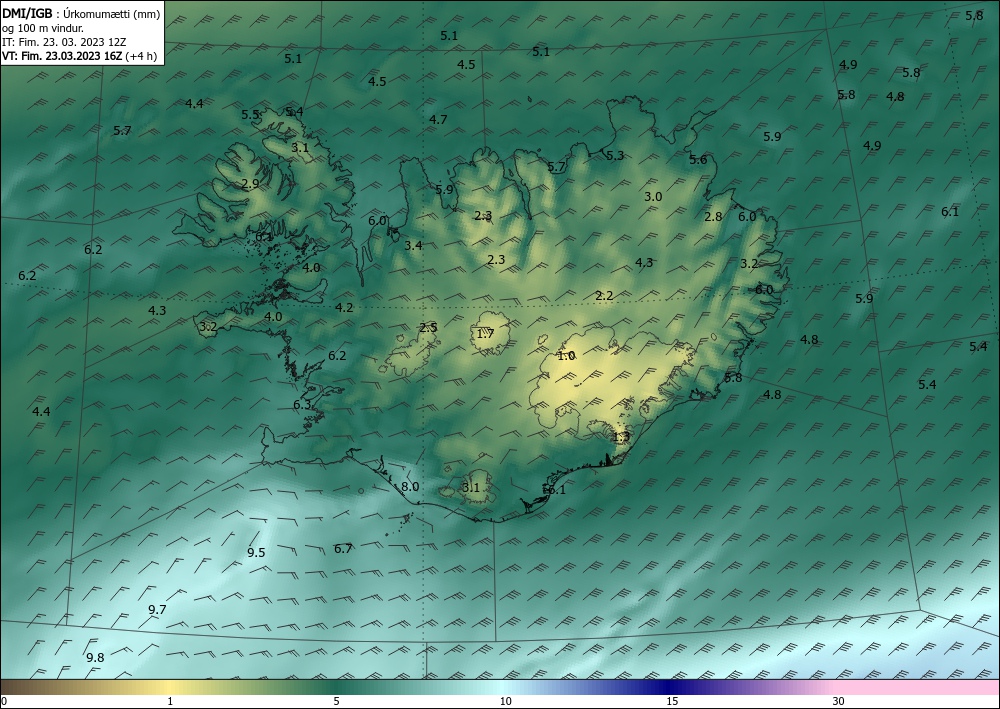1000x709 pixels.
Task: Click the color scale tick label 30
Action: [x=838, y=702]
